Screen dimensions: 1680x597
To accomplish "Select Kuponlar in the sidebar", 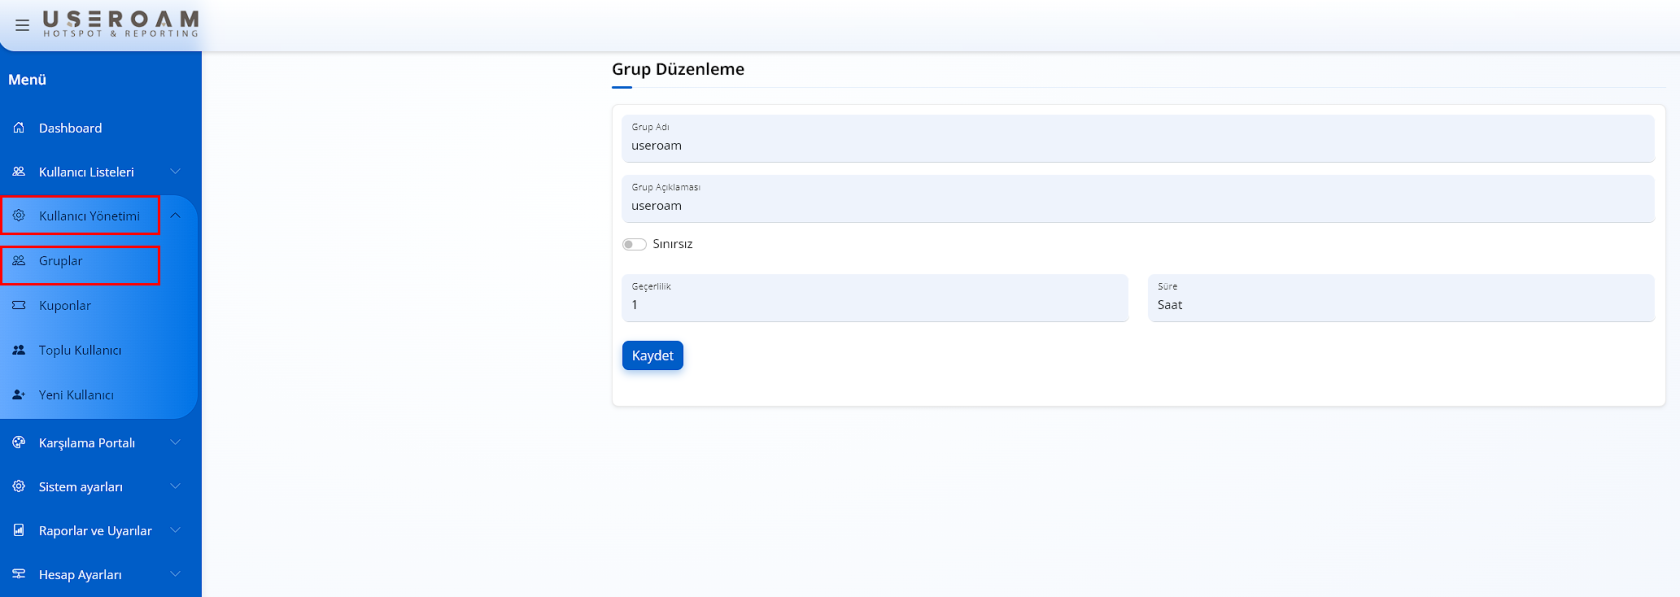I will tap(65, 306).
